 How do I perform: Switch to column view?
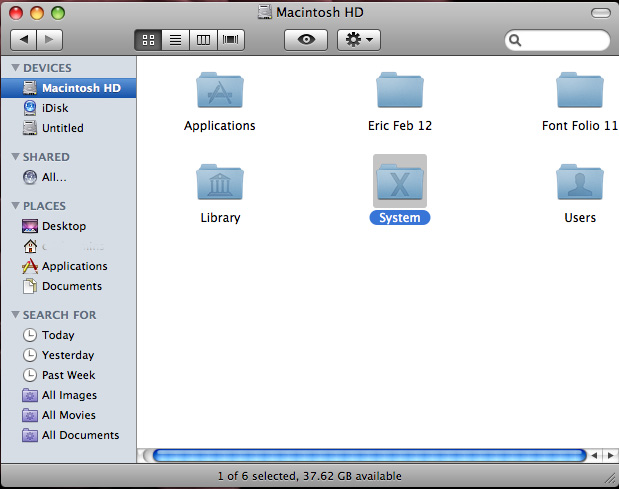pos(203,40)
